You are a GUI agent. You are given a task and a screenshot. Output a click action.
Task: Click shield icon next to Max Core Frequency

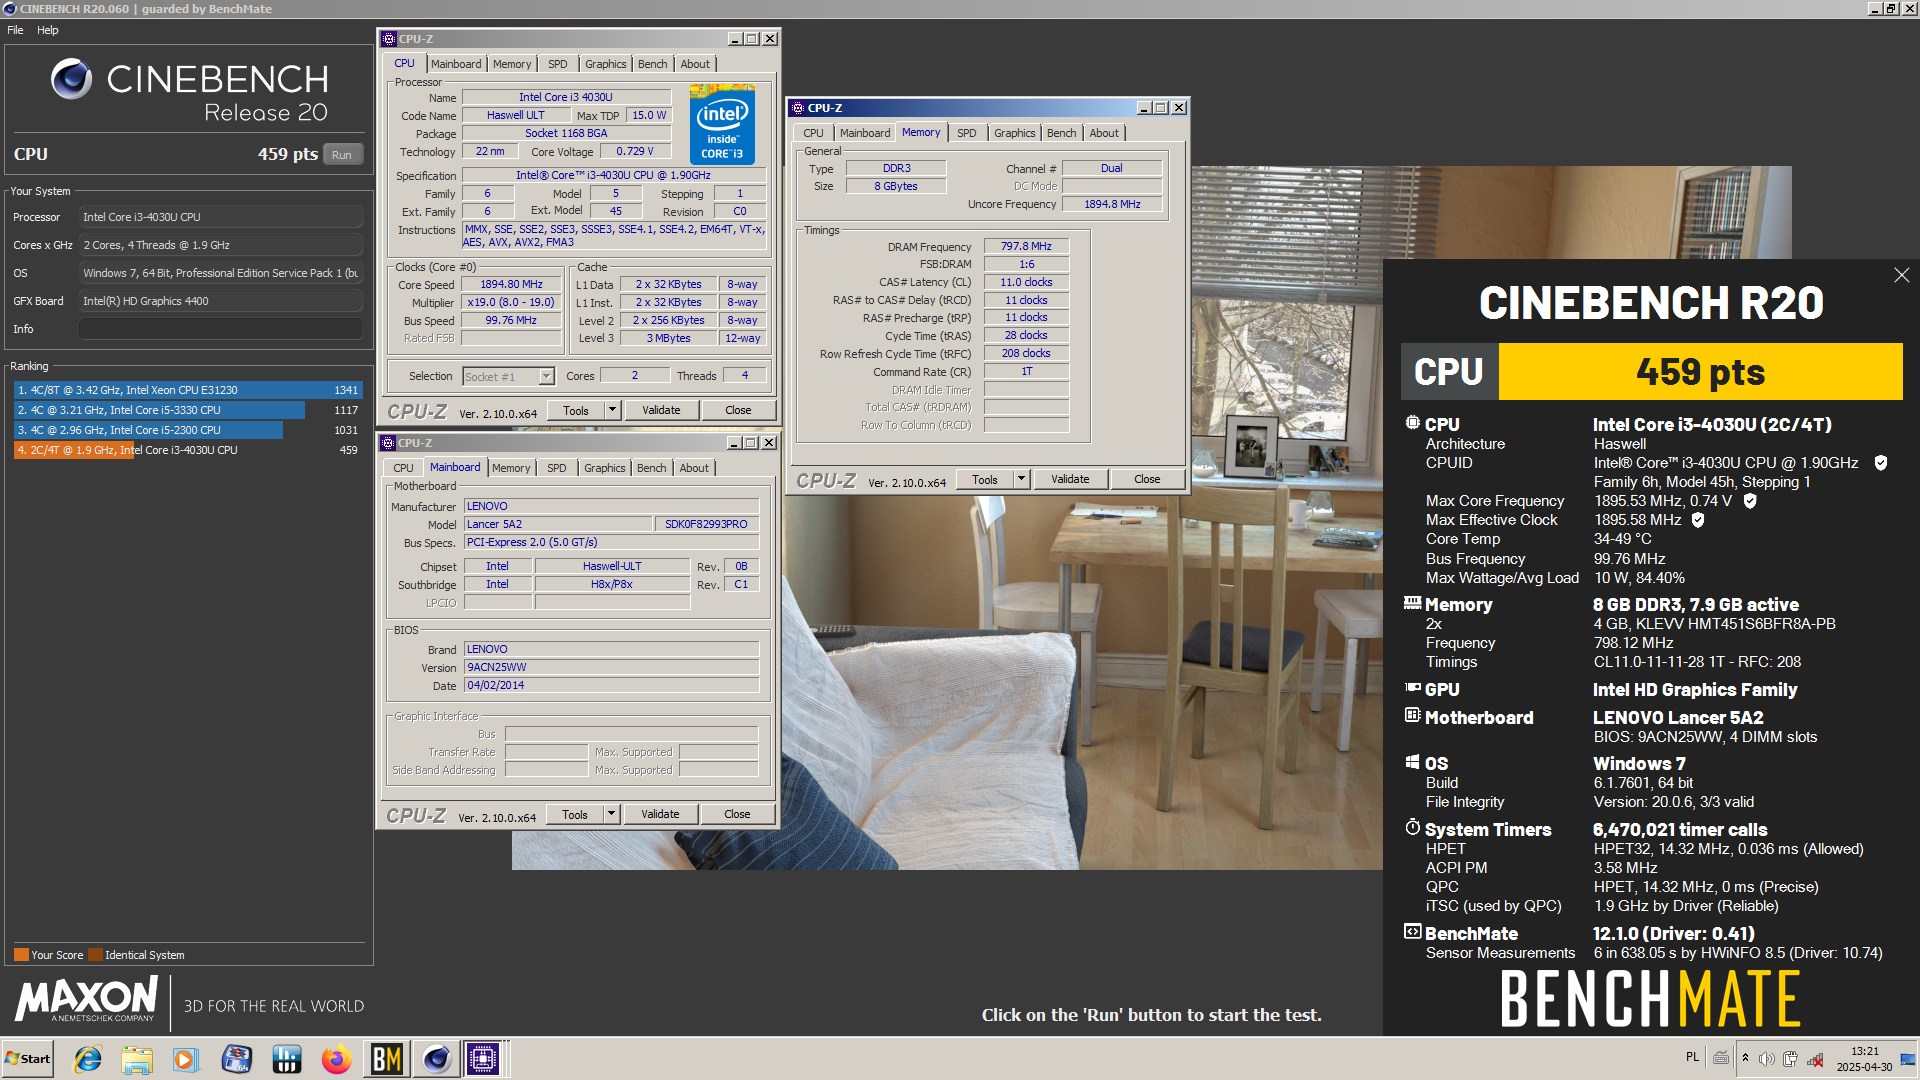click(x=1750, y=501)
